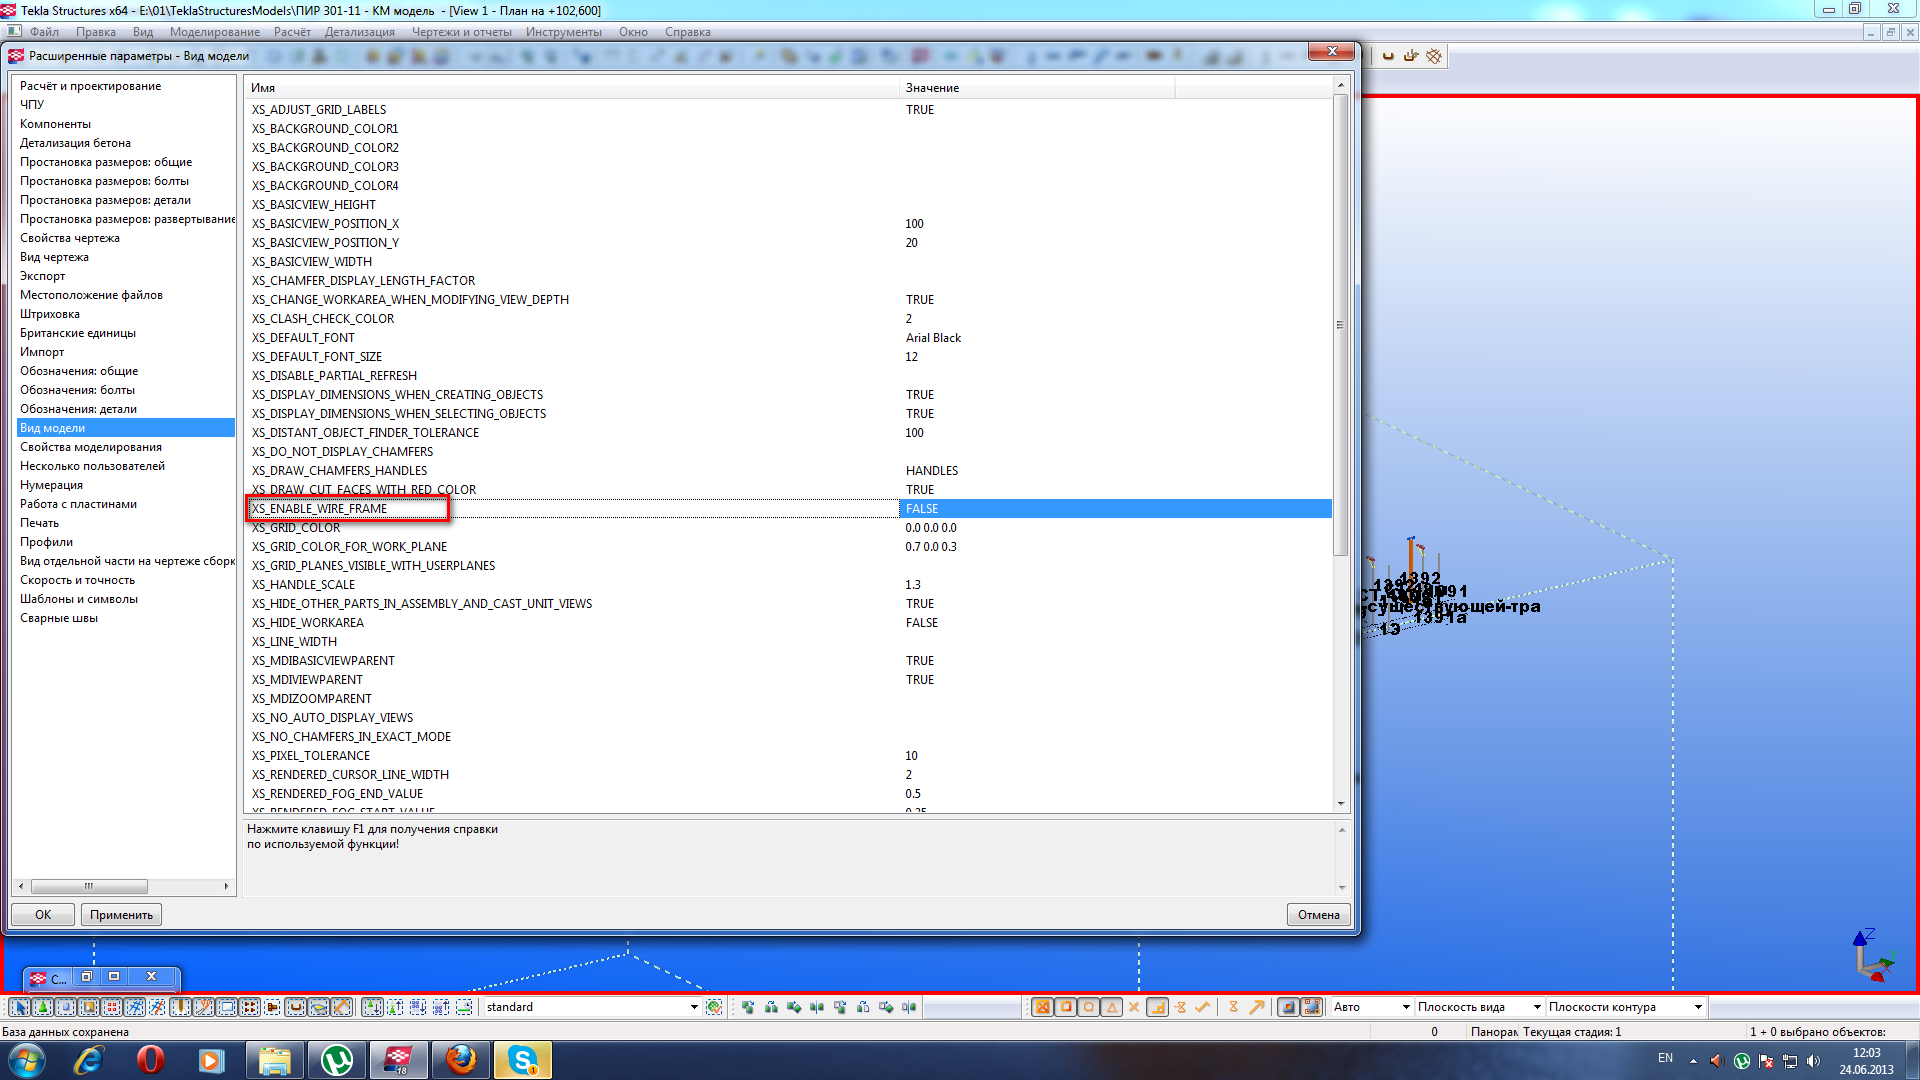Click the Select bolts switch icon
This screenshot has height=1080, width=1920.
coord(250,1007)
